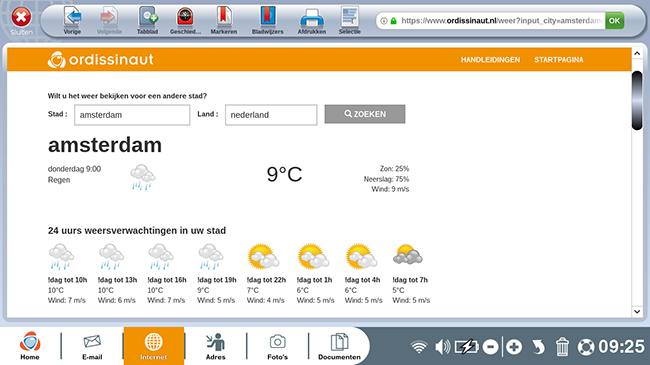Open the STARTPAGINA menu link
This screenshot has width=650, height=365.
coord(558,60)
